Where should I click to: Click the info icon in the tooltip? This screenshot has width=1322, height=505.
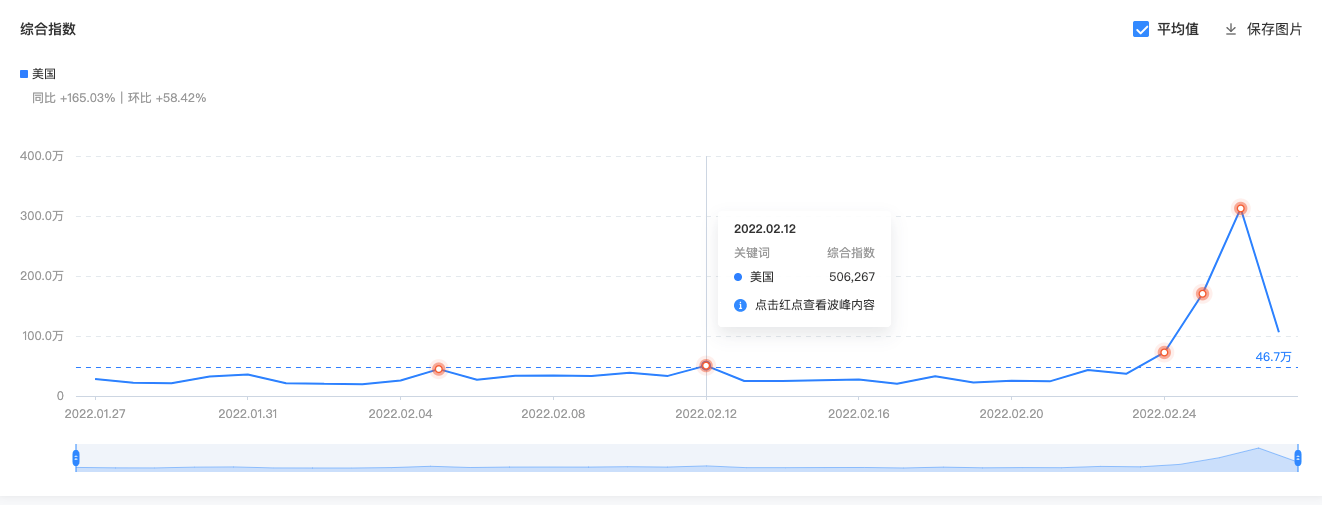point(740,305)
